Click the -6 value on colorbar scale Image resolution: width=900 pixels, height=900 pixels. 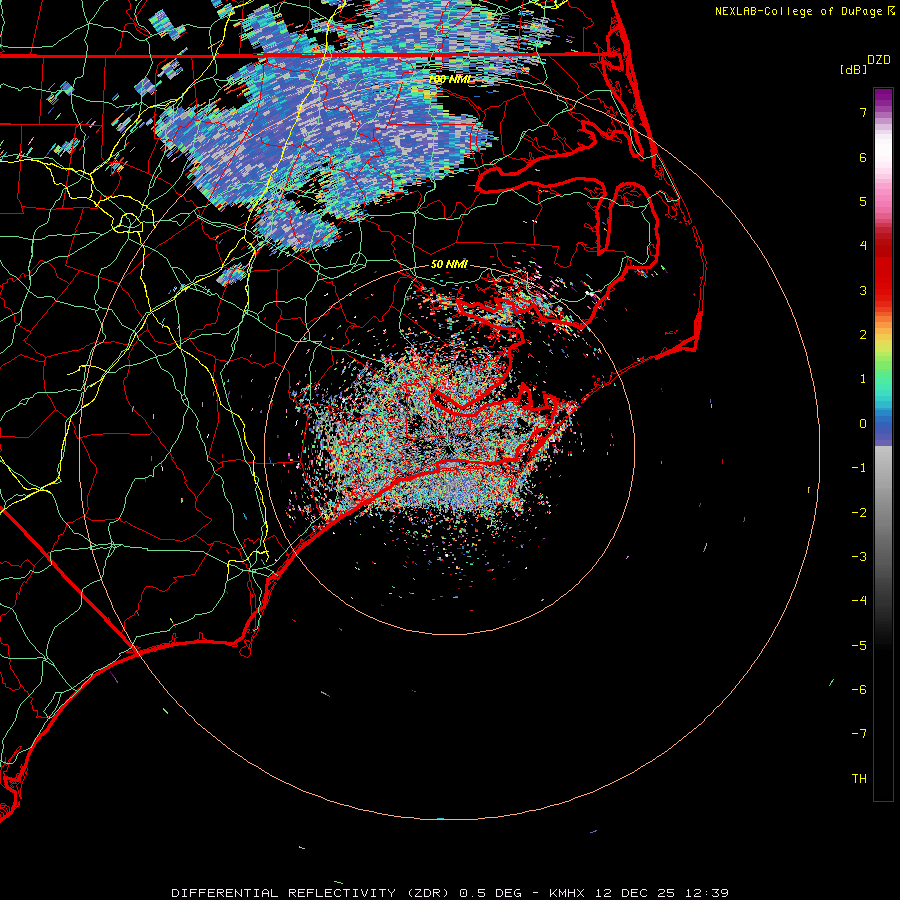pos(859,690)
